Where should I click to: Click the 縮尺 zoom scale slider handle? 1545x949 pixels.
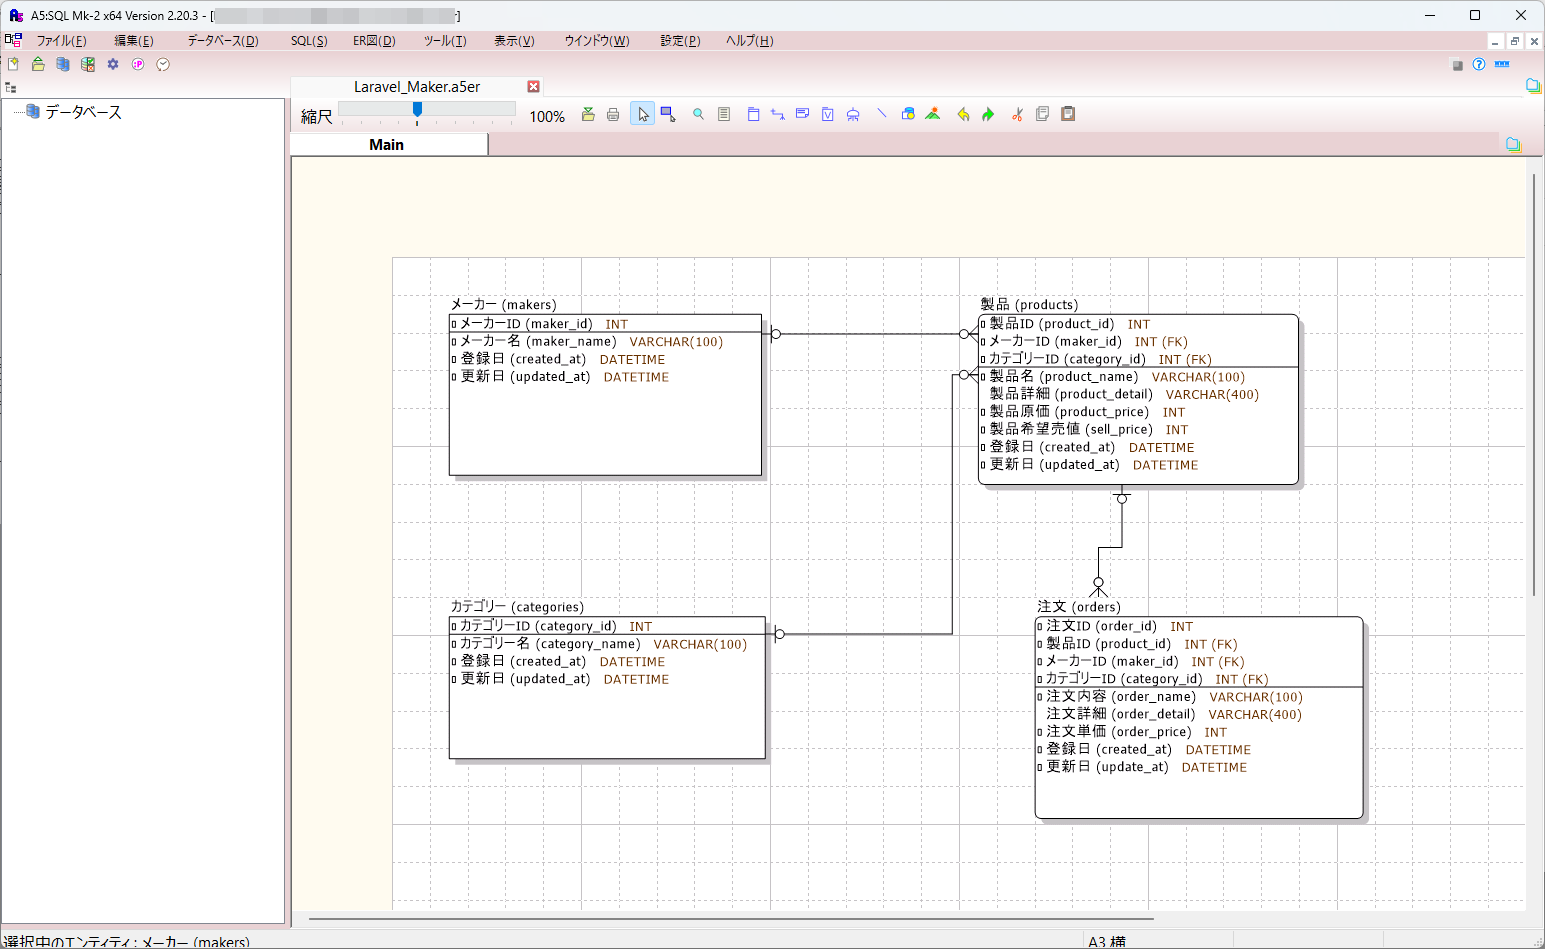(417, 109)
